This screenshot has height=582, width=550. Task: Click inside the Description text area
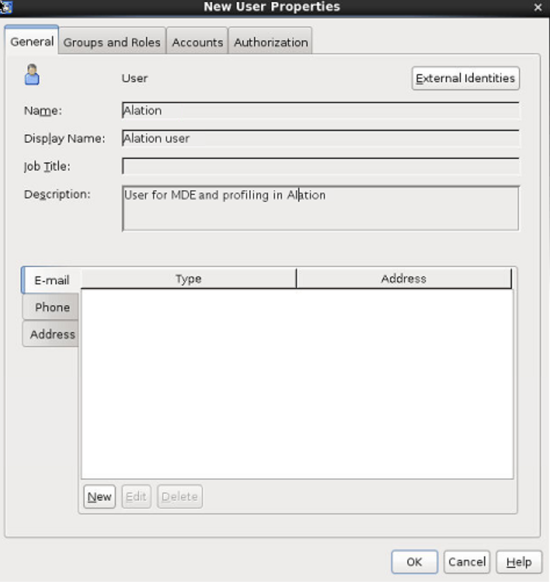[x=321, y=208]
